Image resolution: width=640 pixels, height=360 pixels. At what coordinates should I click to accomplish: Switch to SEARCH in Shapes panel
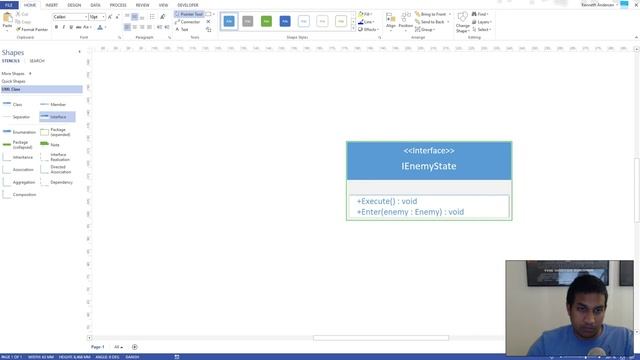(x=37, y=61)
